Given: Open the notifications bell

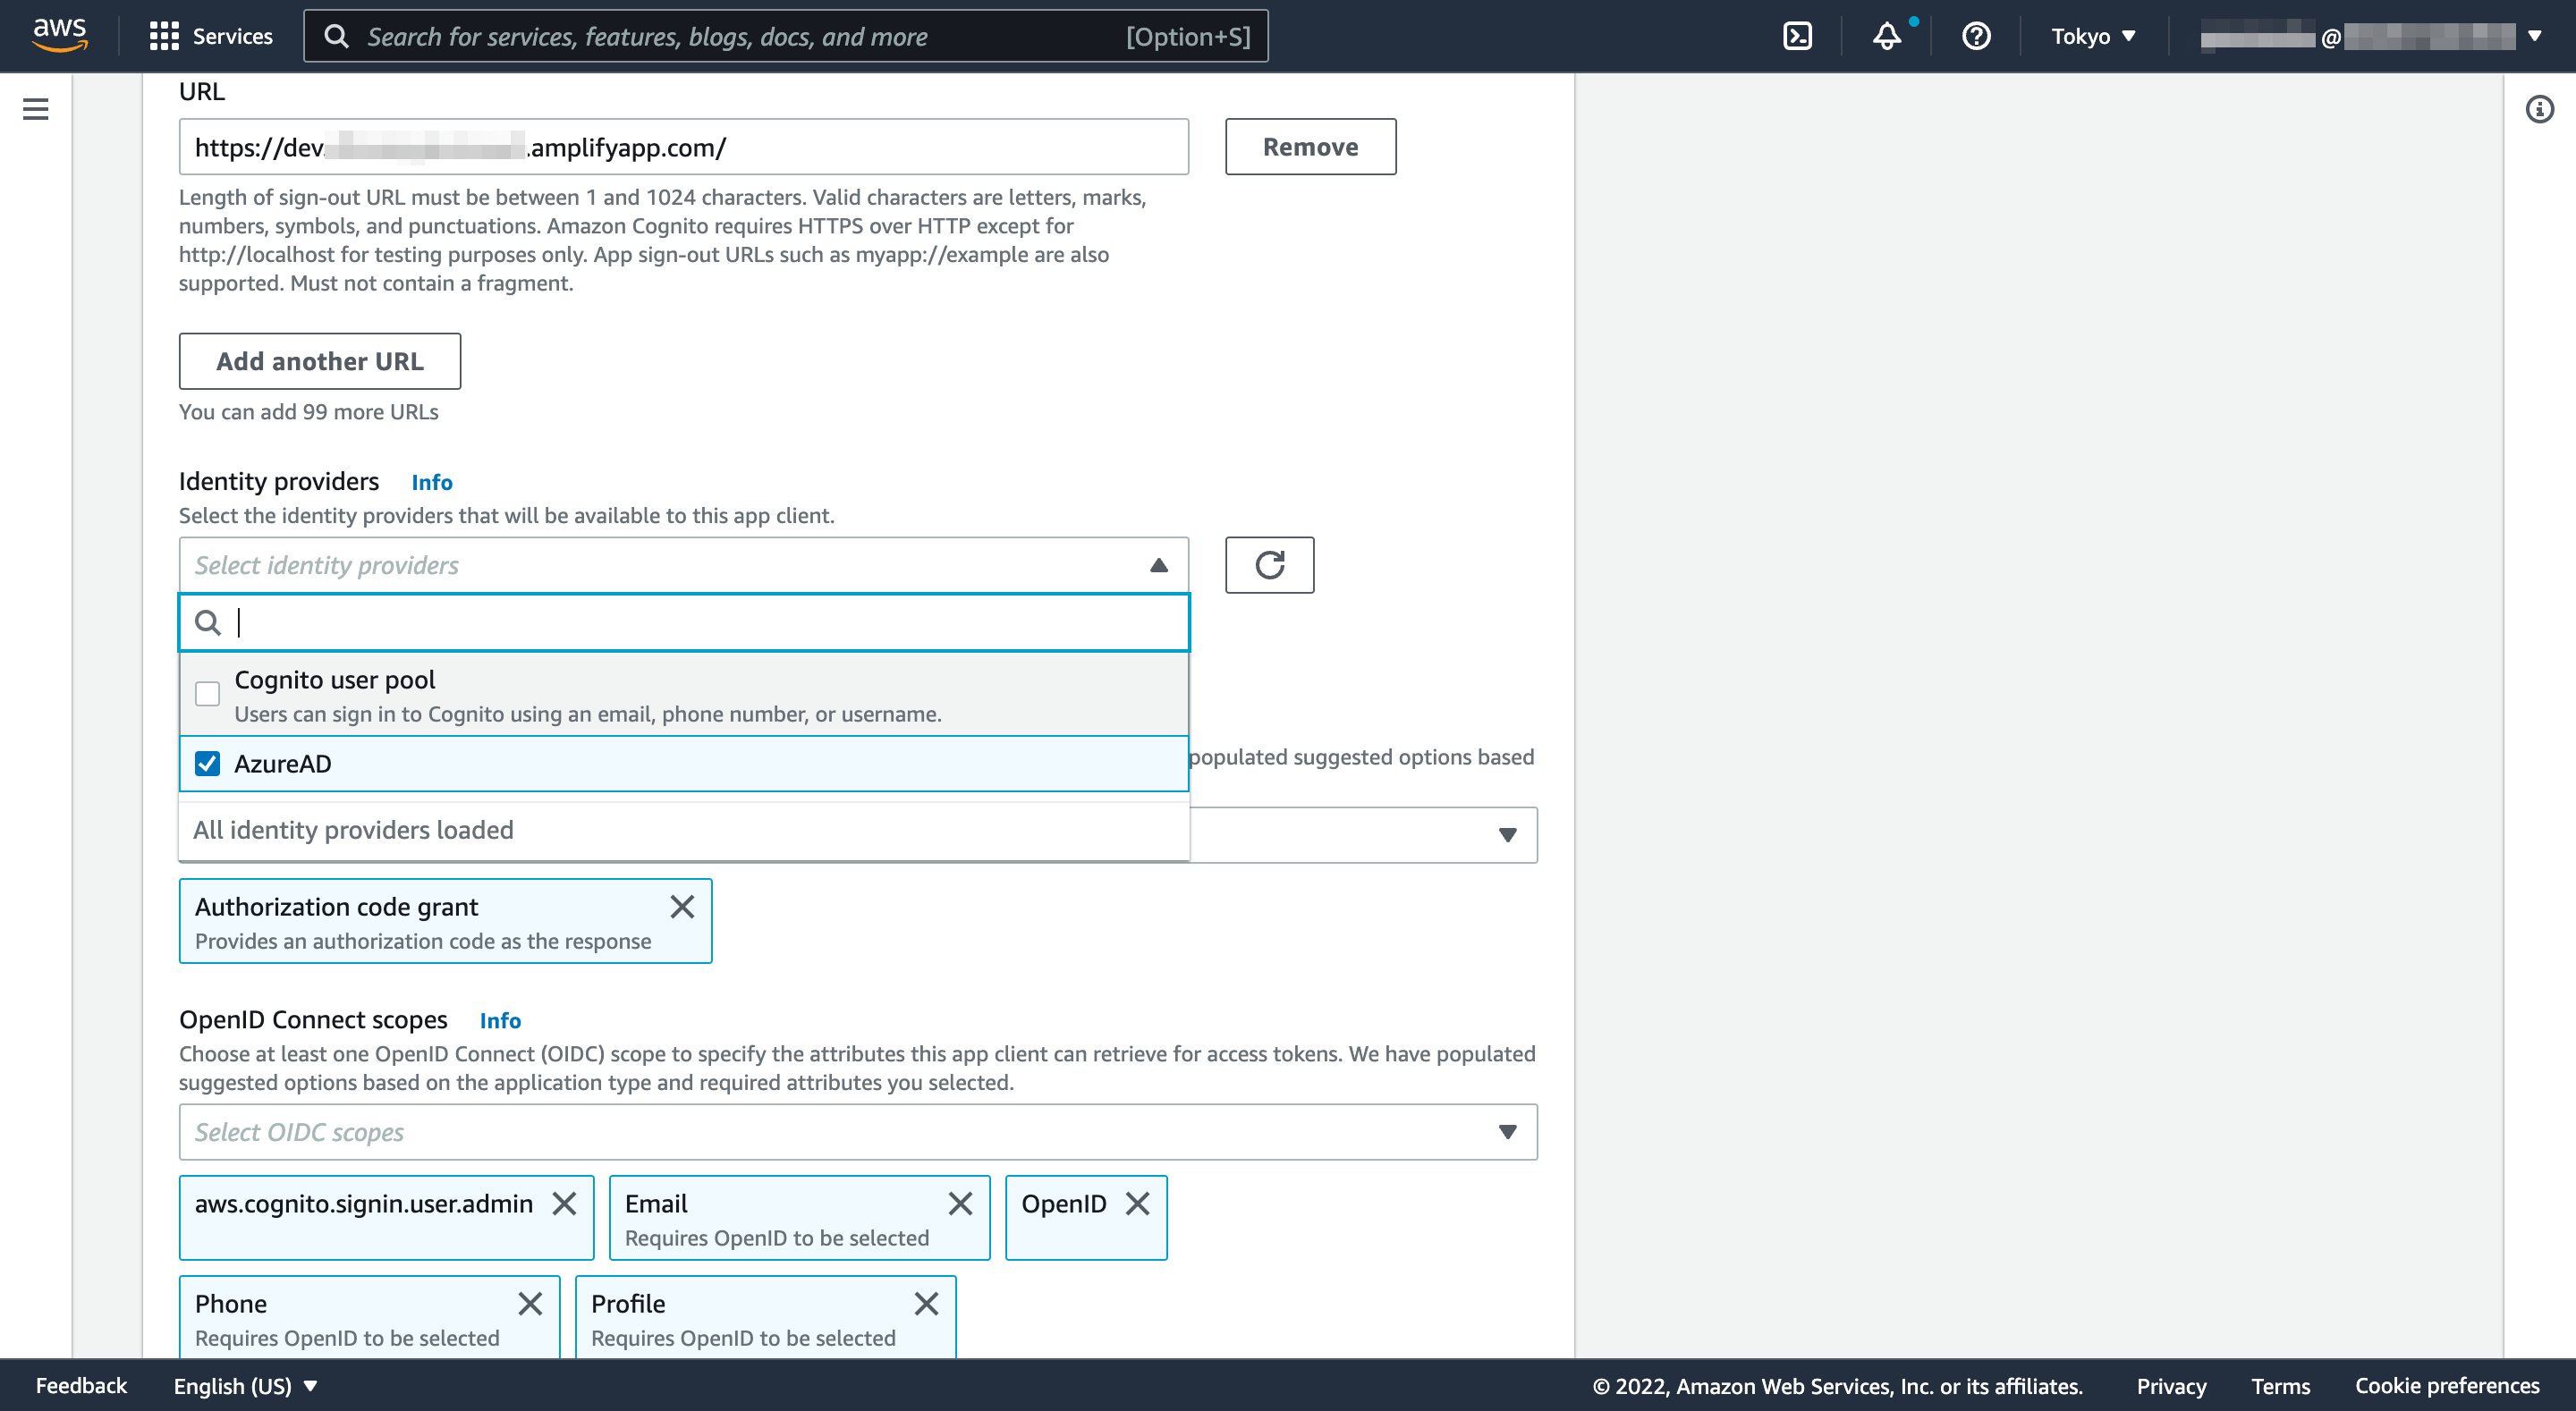Looking at the screenshot, I should coord(1887,35).
